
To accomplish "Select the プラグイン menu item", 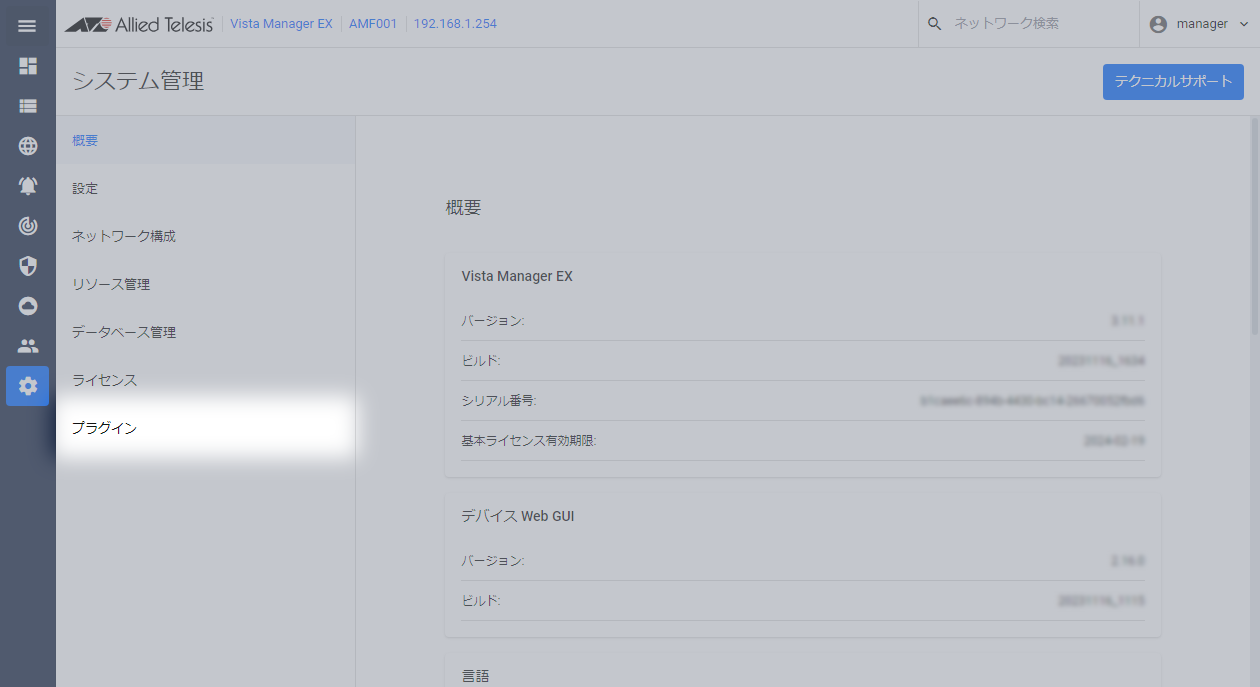I will click(205, 429).
